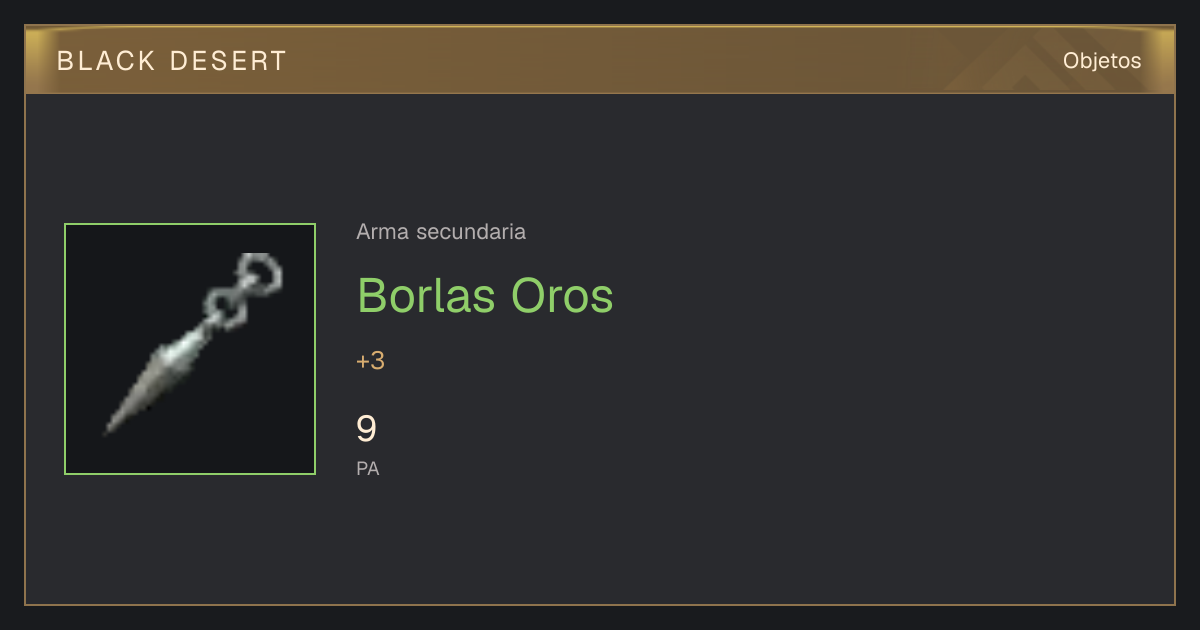This screenshot has height=630, width=1200.
Task: Click the gold header bar center
Action: coord(600,60)
